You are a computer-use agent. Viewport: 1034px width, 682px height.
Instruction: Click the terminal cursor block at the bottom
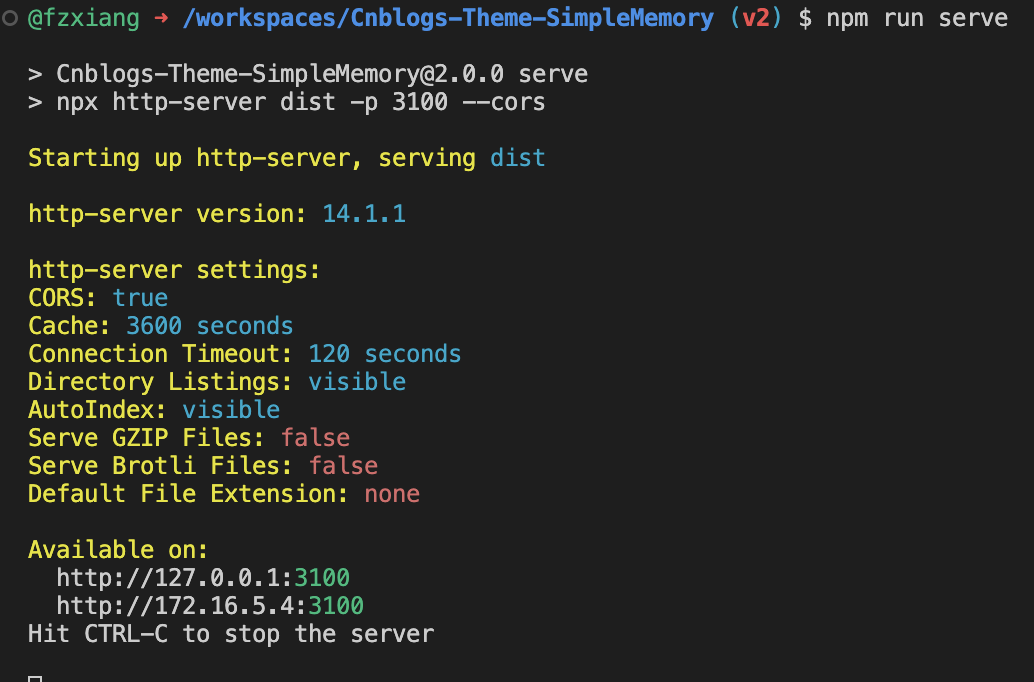point(35,679)
